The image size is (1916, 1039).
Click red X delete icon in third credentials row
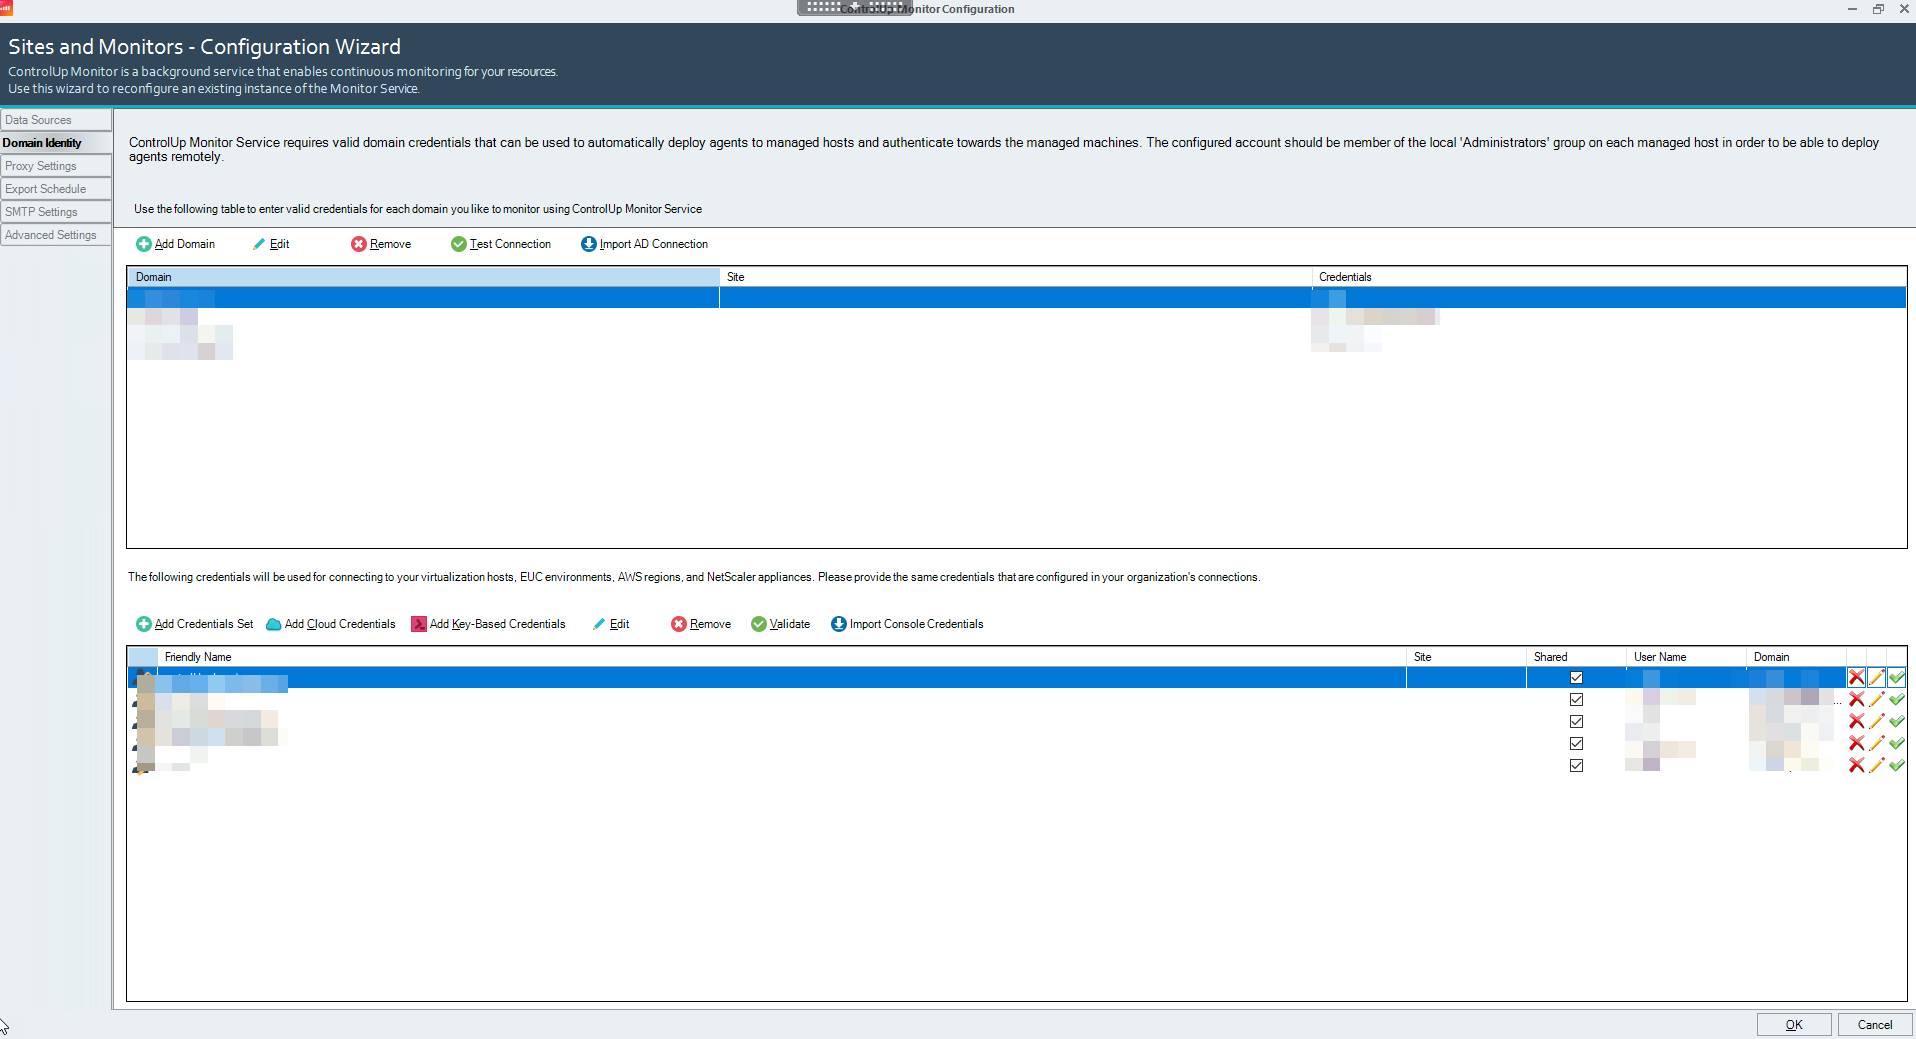pos(1856,721)
